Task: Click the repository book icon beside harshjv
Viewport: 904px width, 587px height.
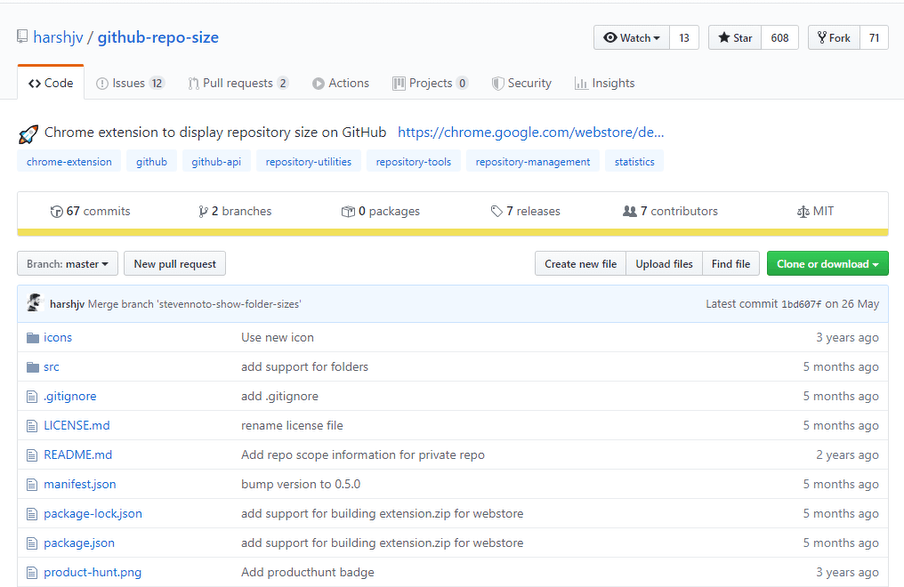Action: pyautogui.click(x=22, y=37)
